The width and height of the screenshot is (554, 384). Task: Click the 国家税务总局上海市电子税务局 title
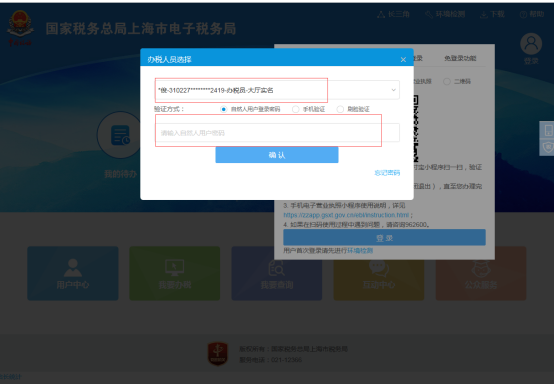(x=141, y=29)
